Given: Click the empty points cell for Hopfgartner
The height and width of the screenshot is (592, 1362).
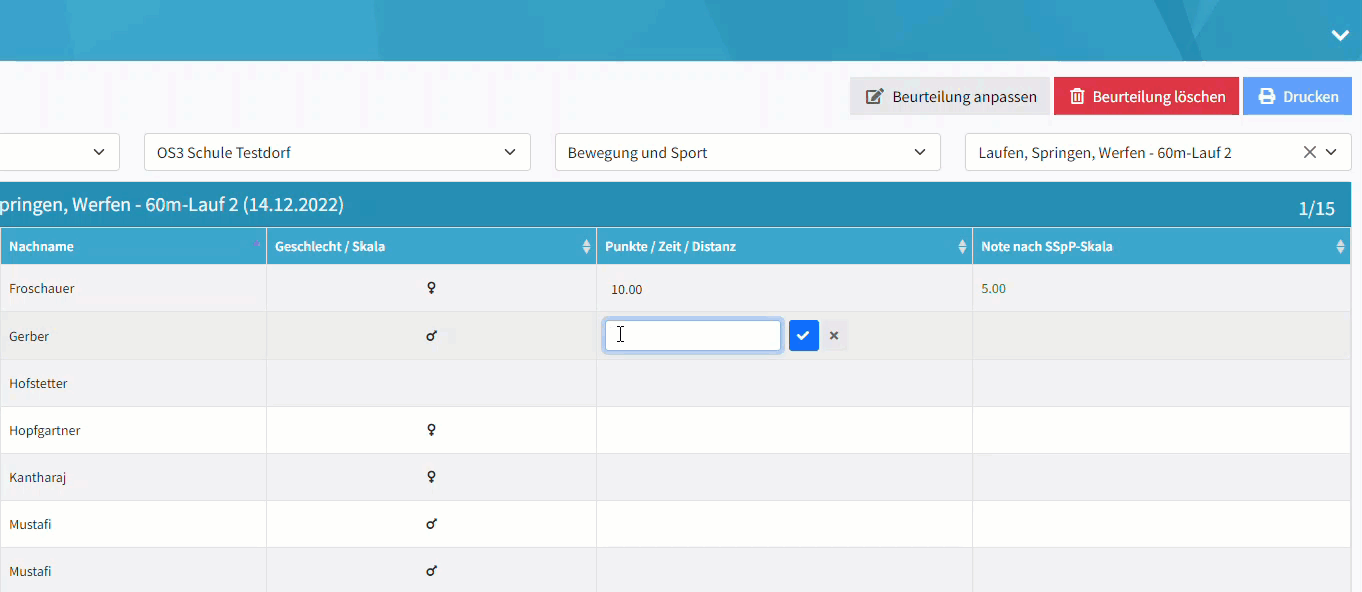Looking at the screenshot, I should pos(784,430).
